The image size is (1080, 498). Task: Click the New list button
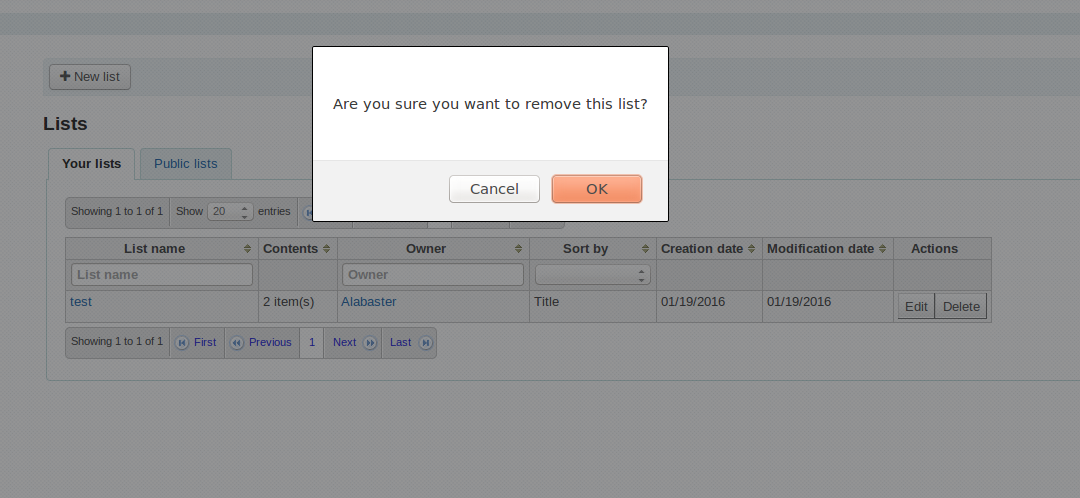[90, 77]
